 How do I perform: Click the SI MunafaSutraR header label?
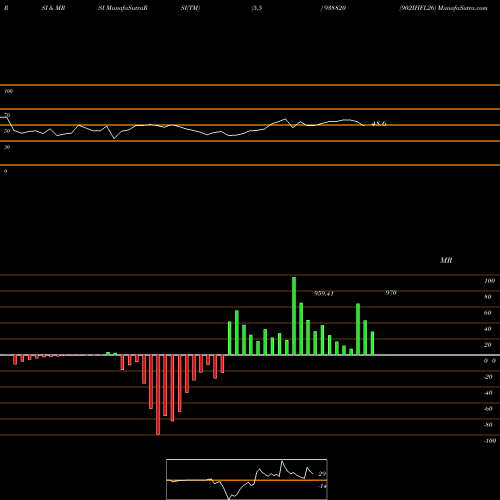[x=123, y=8]
